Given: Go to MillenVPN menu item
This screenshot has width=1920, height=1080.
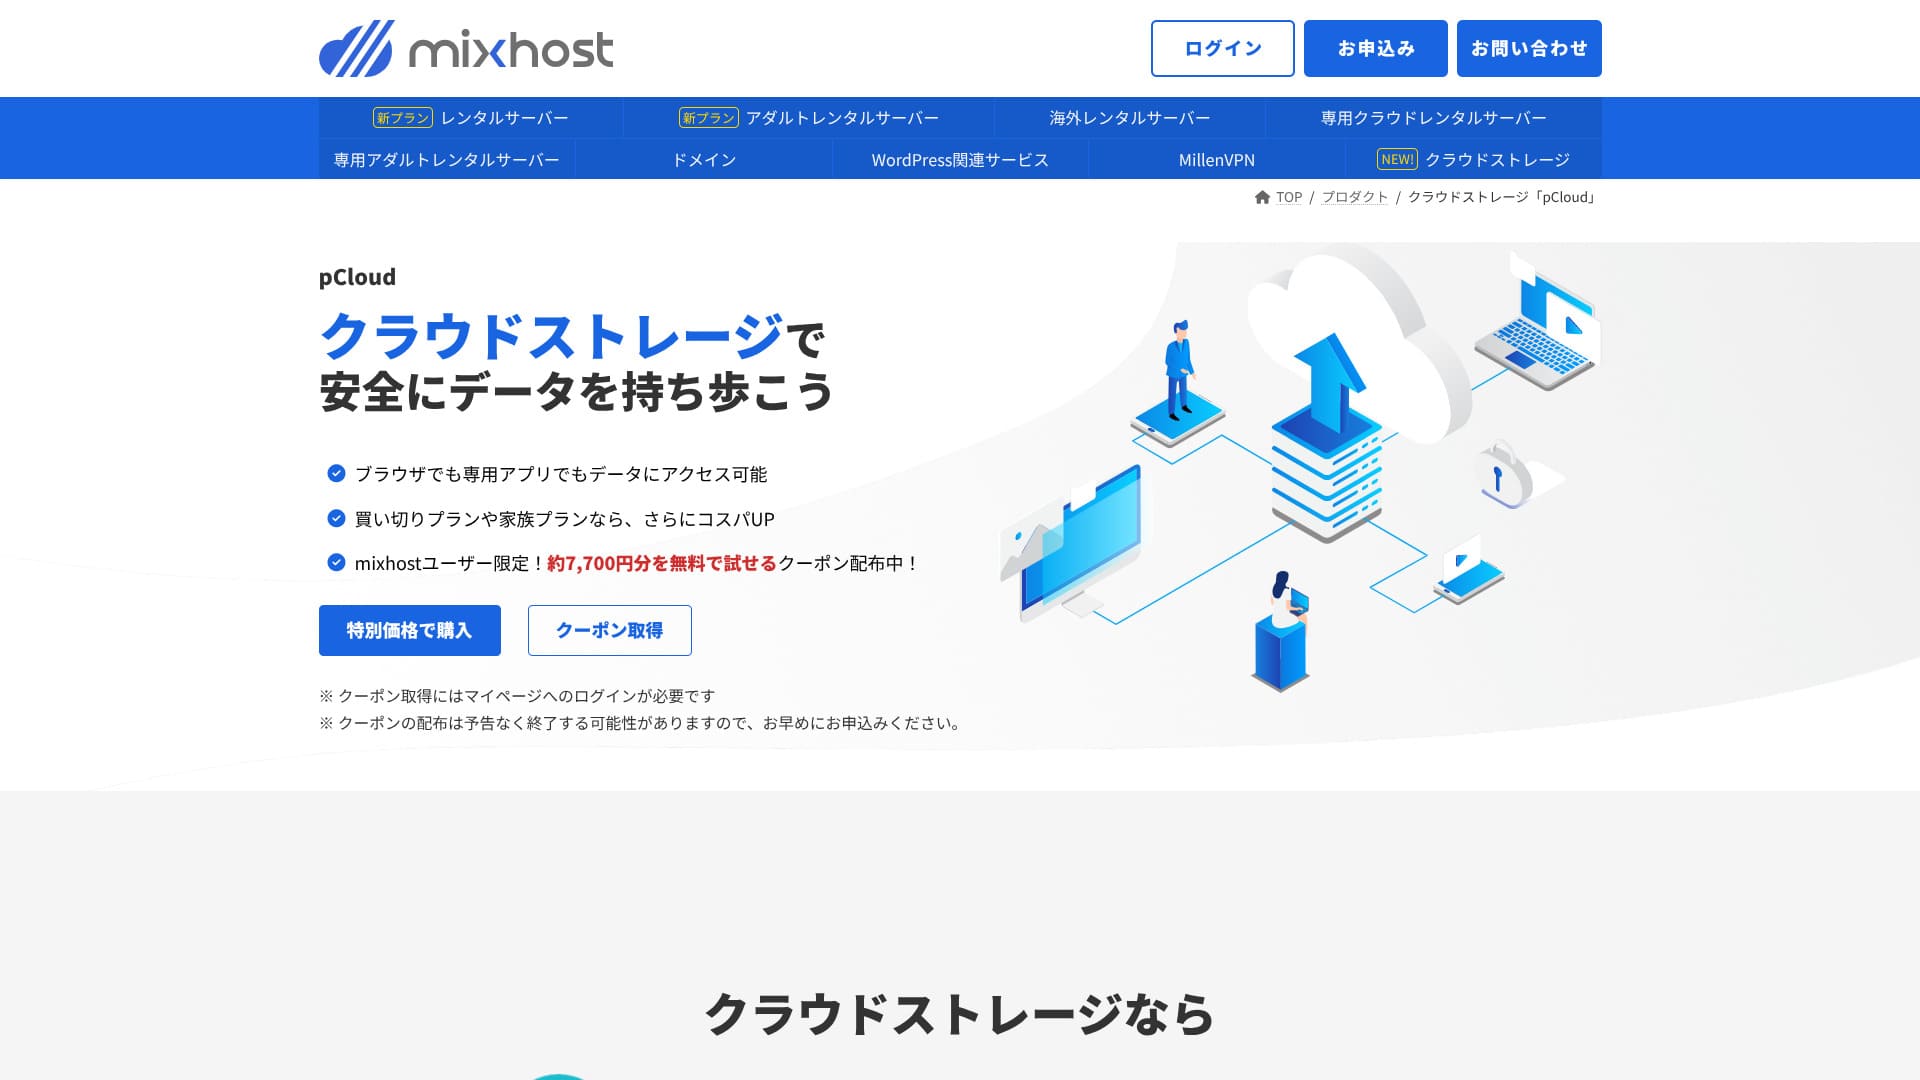Looking at the screenshot, I should click(1217, 159).
